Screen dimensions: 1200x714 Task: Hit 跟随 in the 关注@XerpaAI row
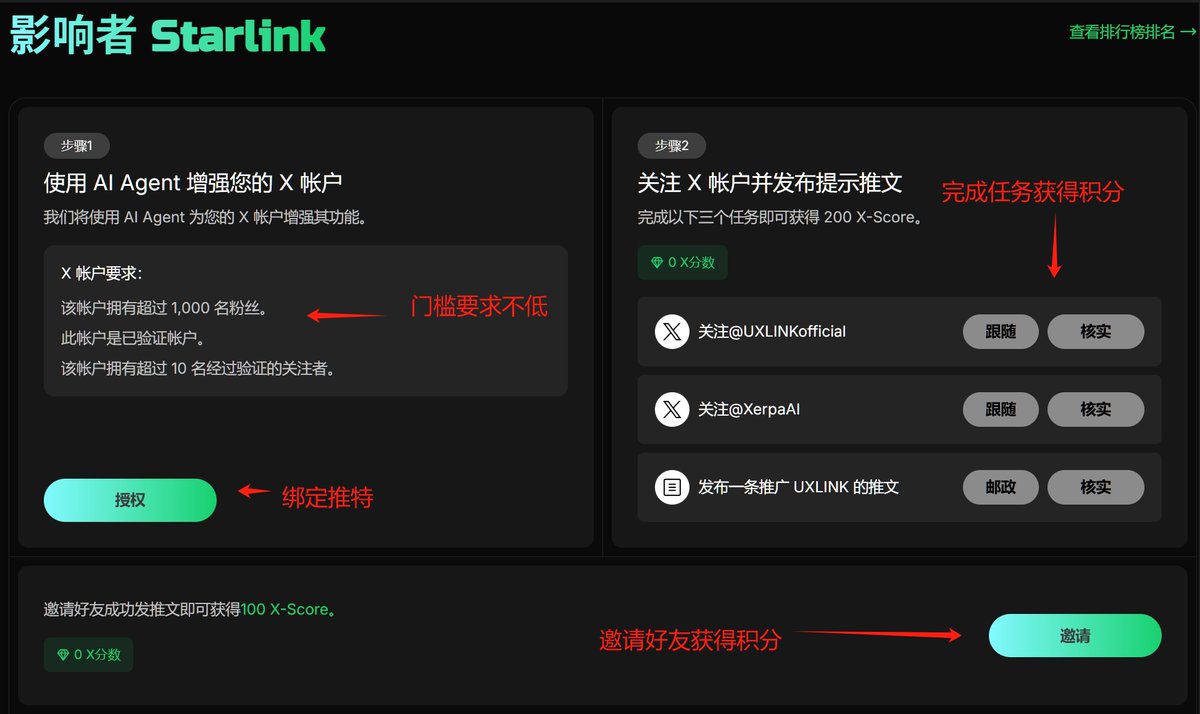[1000, 409]
